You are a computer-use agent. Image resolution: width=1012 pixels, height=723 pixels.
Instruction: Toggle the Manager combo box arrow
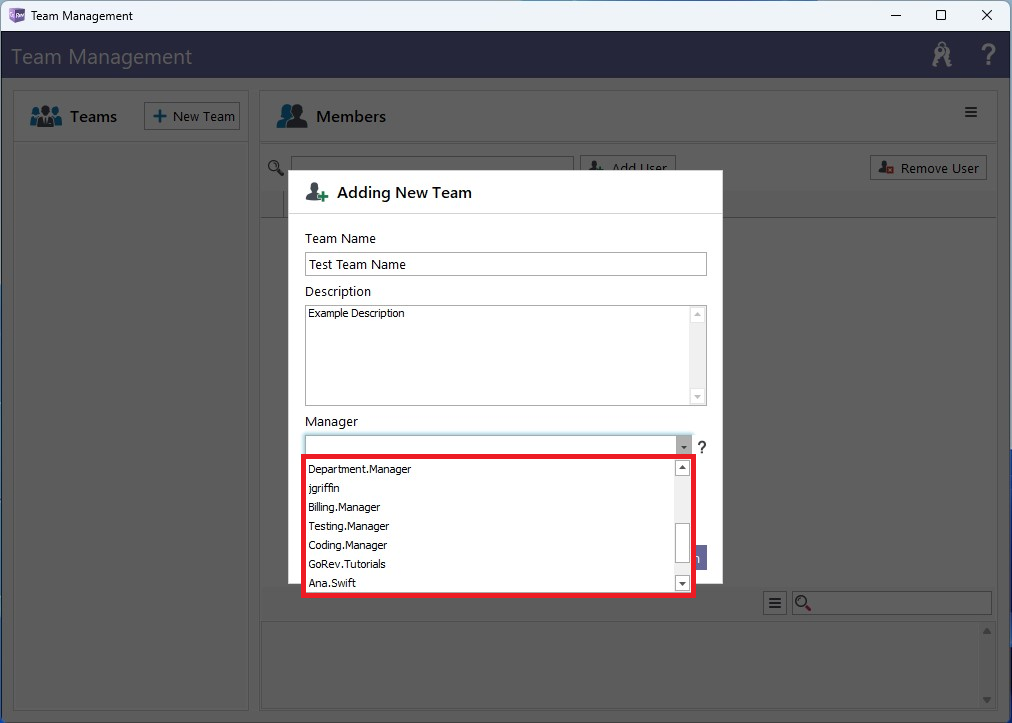(683, 446)
